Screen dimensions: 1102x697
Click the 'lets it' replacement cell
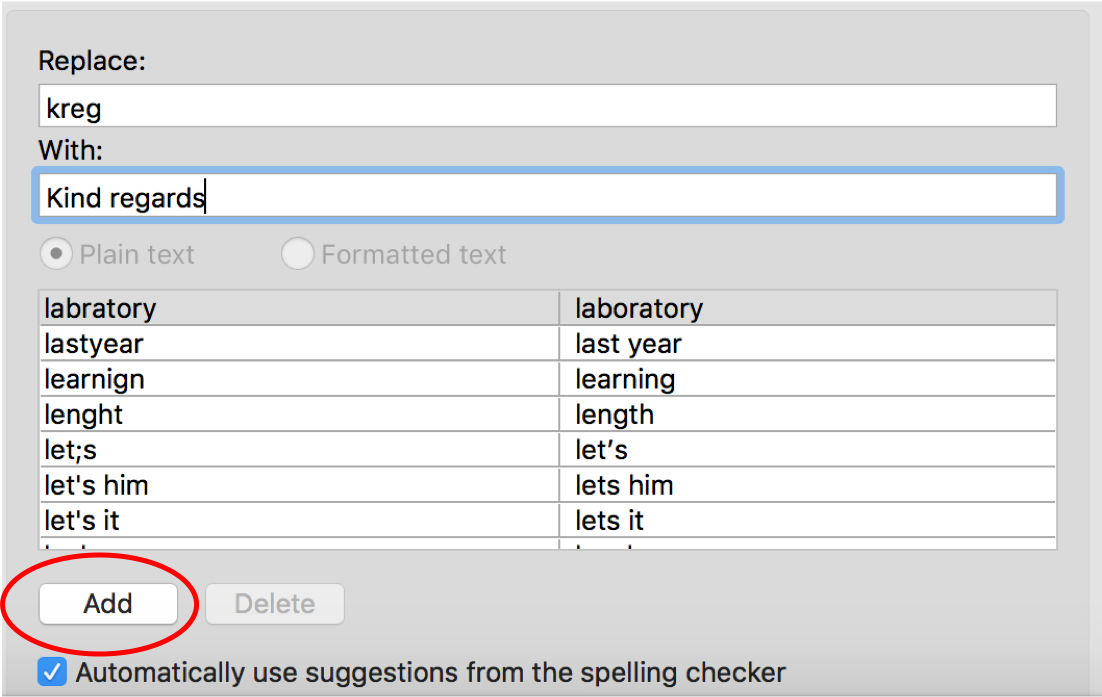(x=610, y=521)
